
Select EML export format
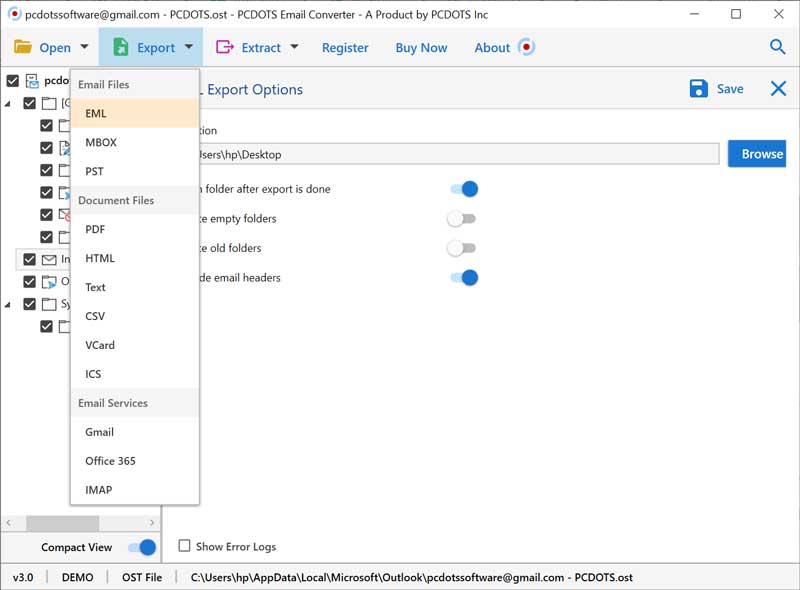click(x=135, y=113)
